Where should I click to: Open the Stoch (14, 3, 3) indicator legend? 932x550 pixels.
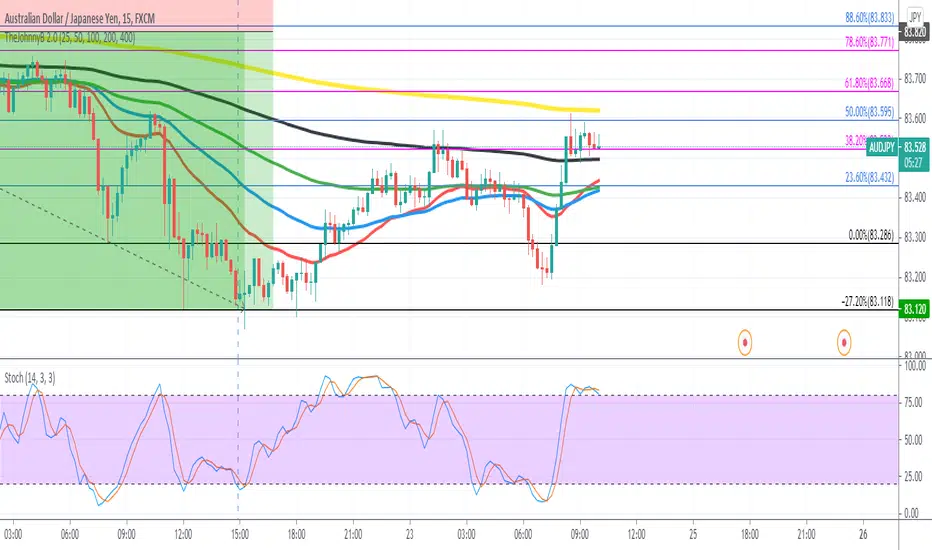pyautogui.click(x=30, y=378)
